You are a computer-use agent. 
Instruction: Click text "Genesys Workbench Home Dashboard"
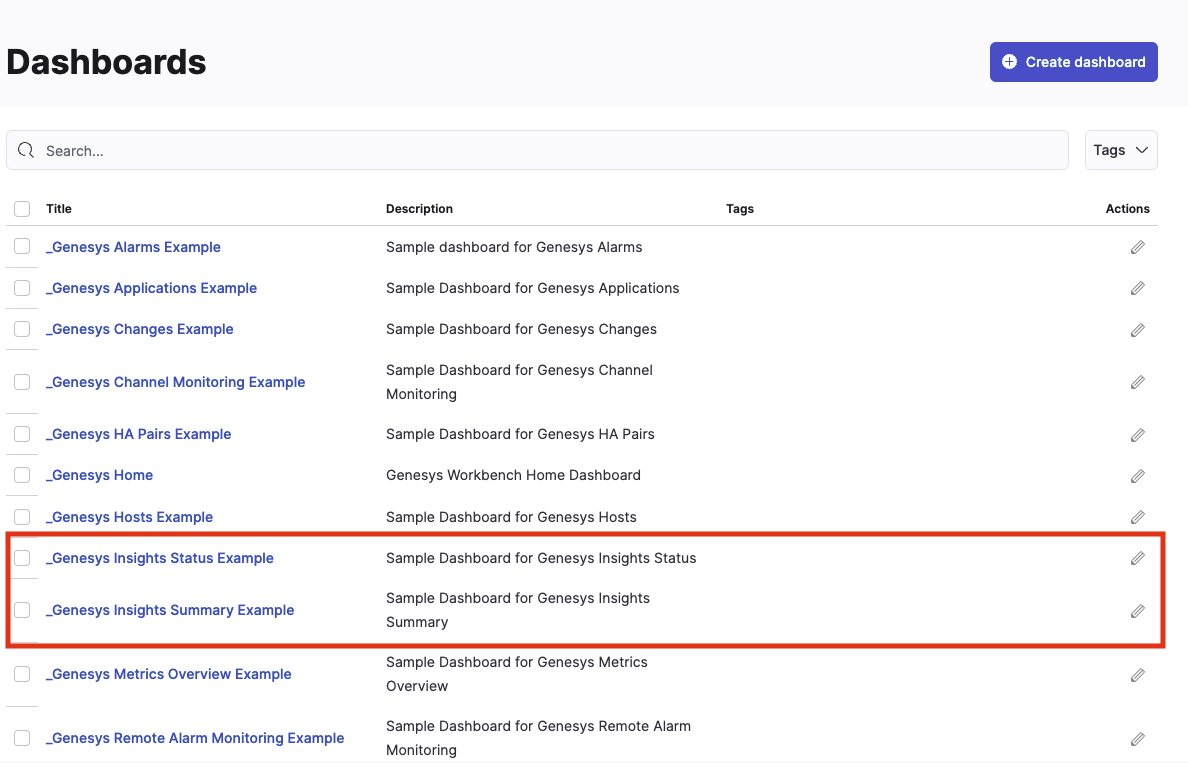pyautogui.click(x=513, y=475)
